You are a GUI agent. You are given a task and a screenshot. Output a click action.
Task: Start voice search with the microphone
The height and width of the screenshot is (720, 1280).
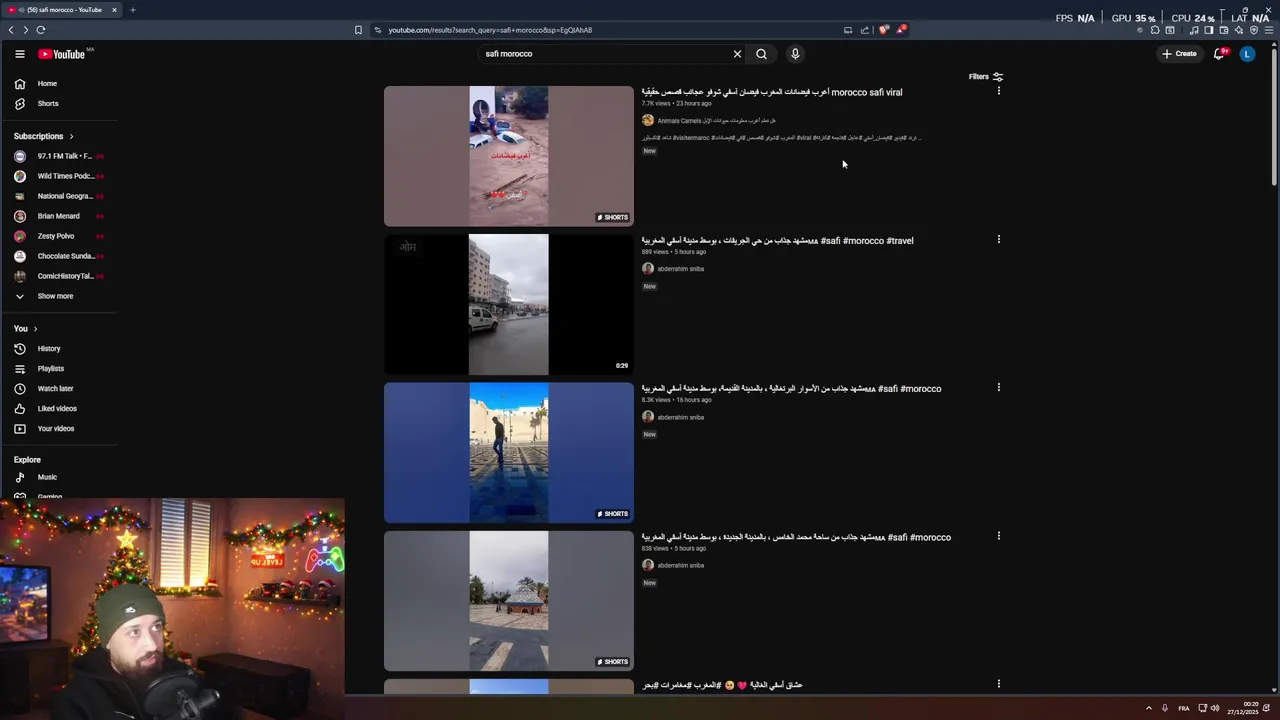(x=795, y=54)
